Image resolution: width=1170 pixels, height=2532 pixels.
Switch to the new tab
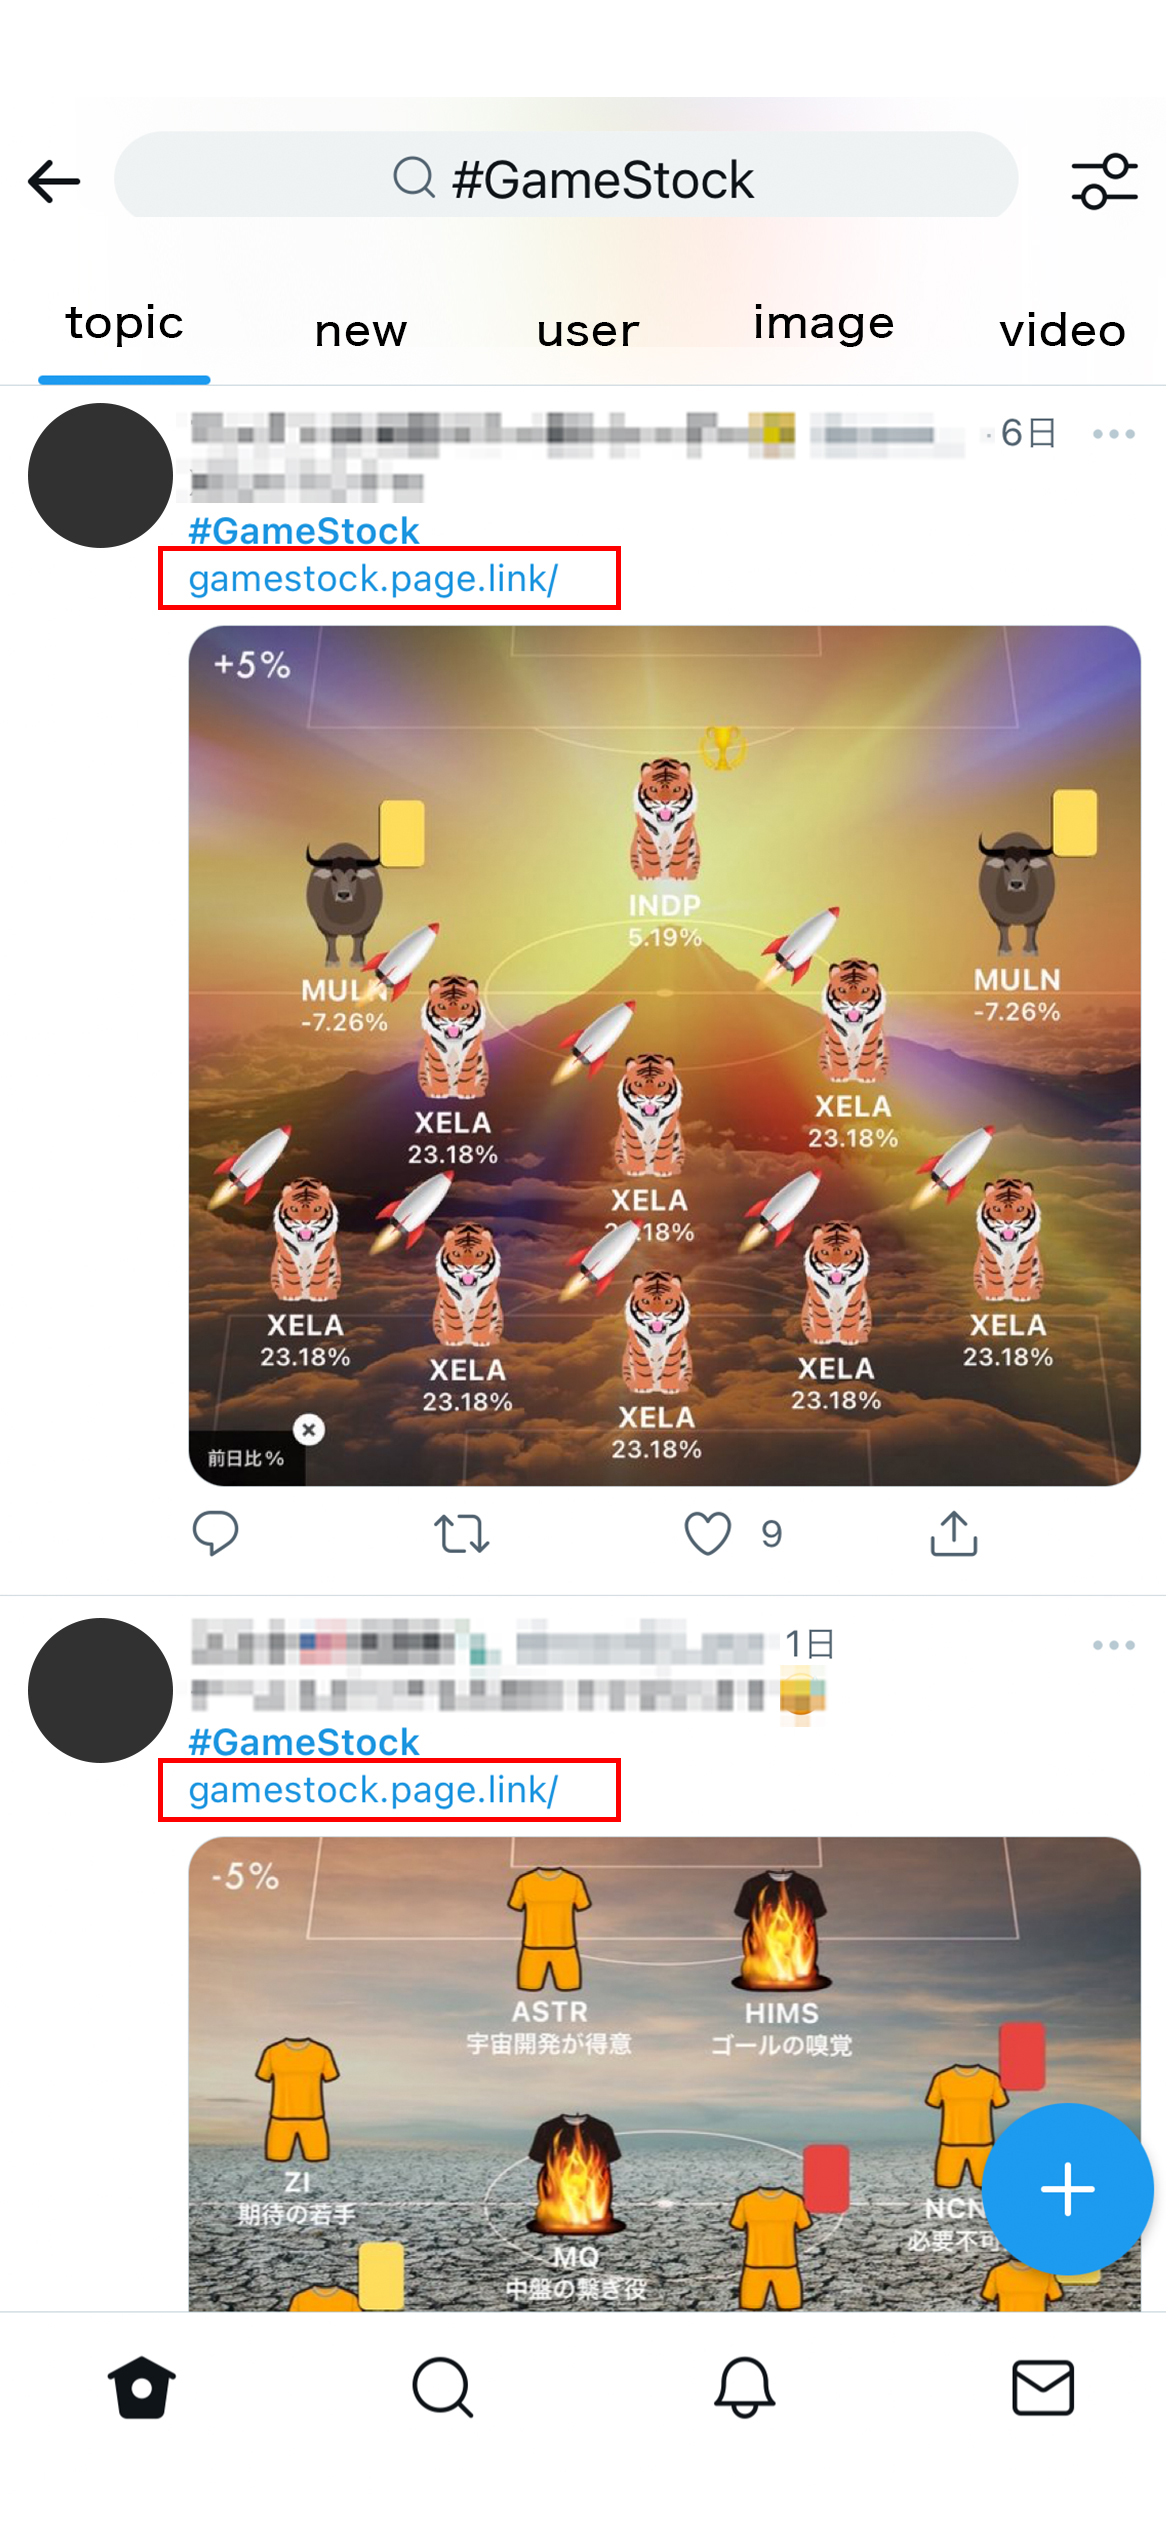[x=361, y=331]
